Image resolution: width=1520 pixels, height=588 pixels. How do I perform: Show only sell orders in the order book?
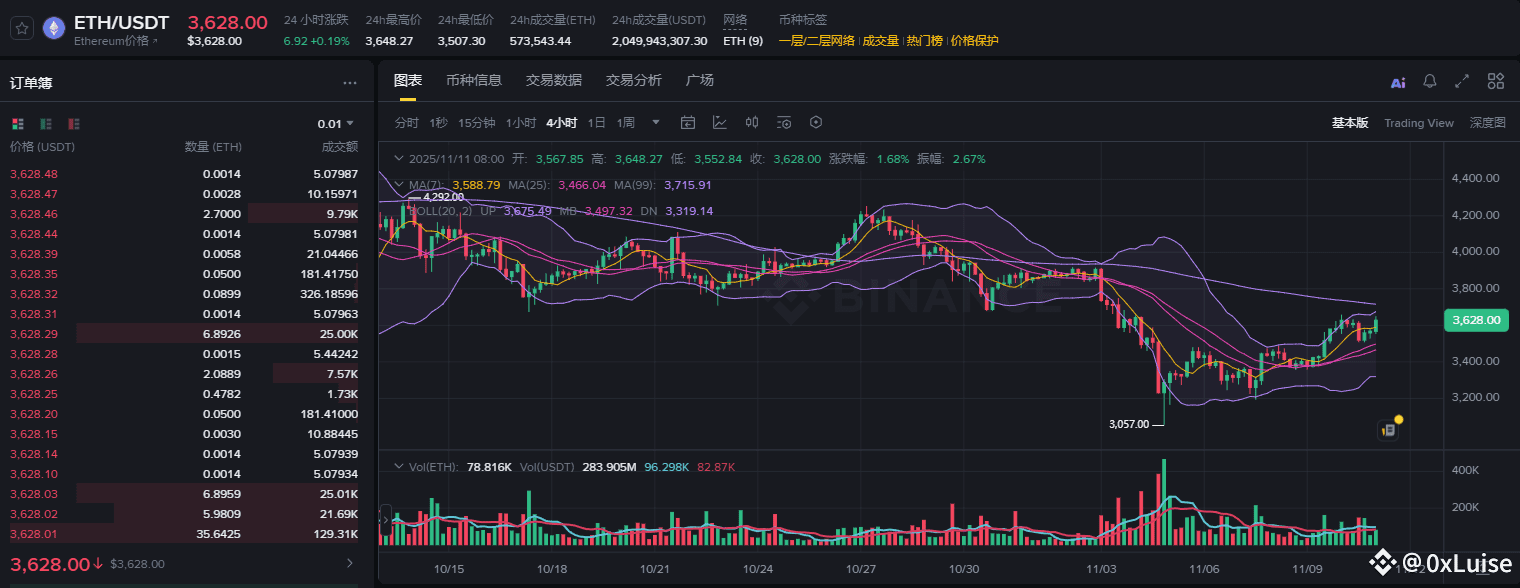tap(74, 123)
